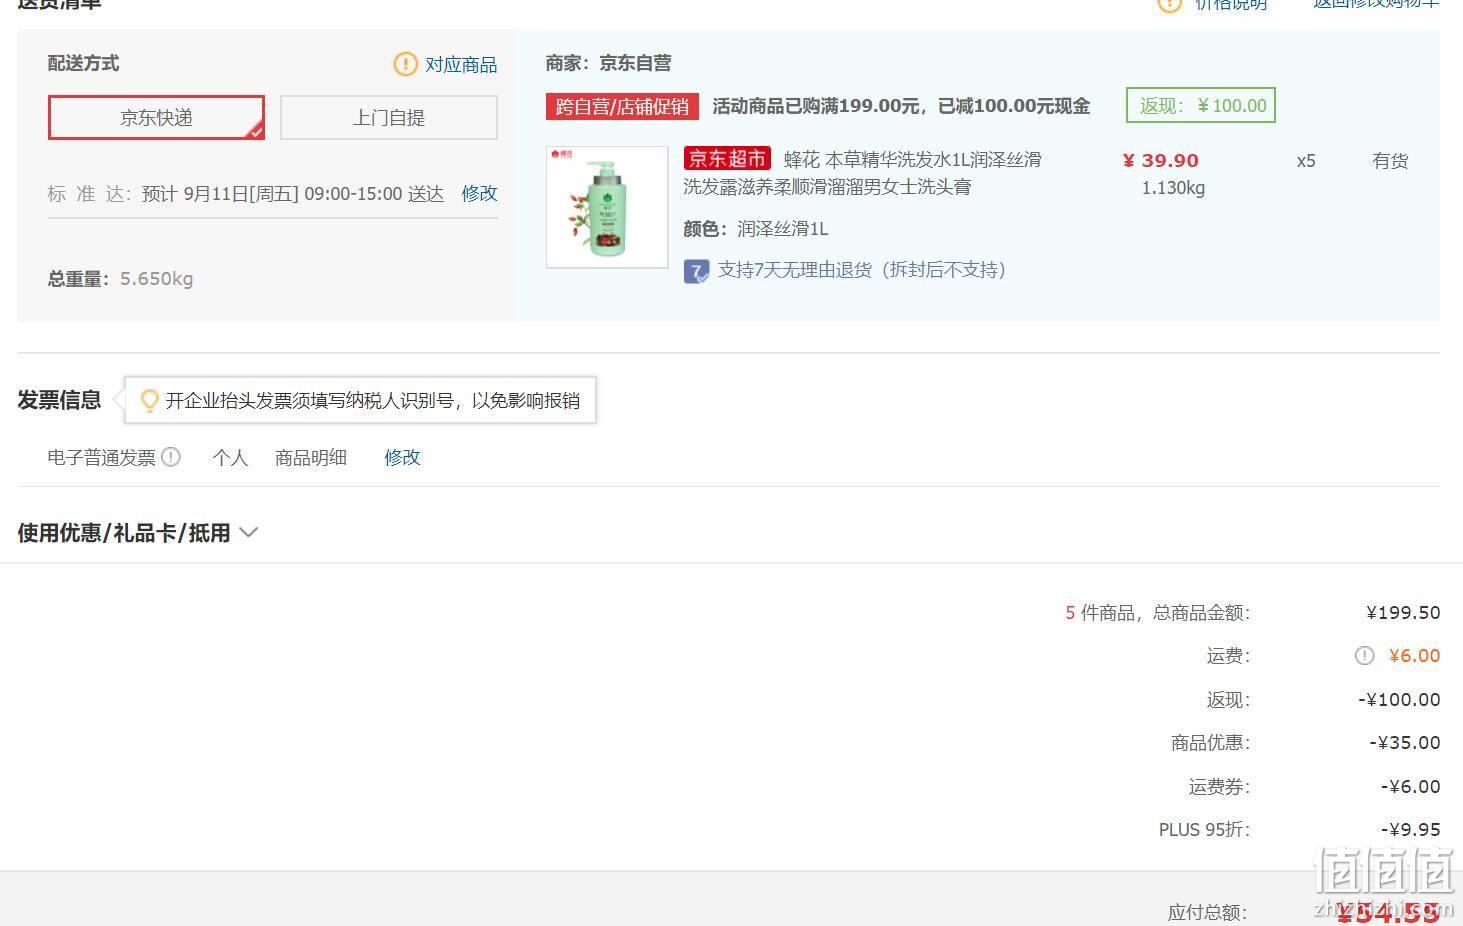Click the 7-day return shield icon
The height and width of the screenshot is (926, 1463).
(696, 271)
